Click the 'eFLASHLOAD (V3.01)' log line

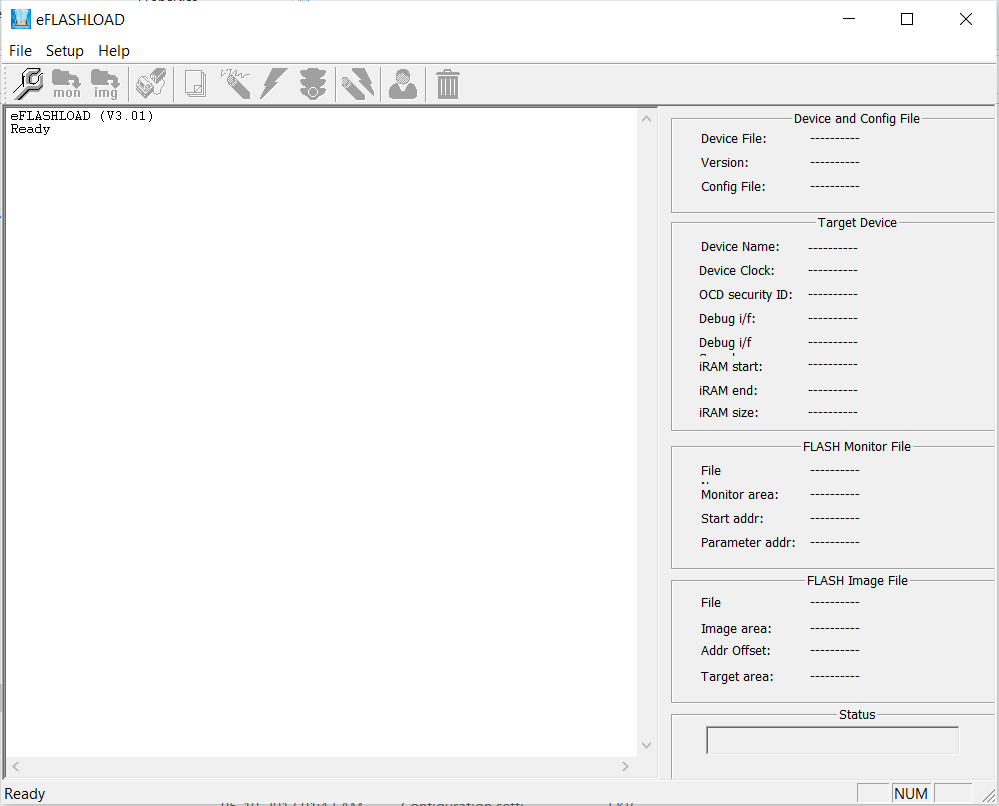pos(82,115)
